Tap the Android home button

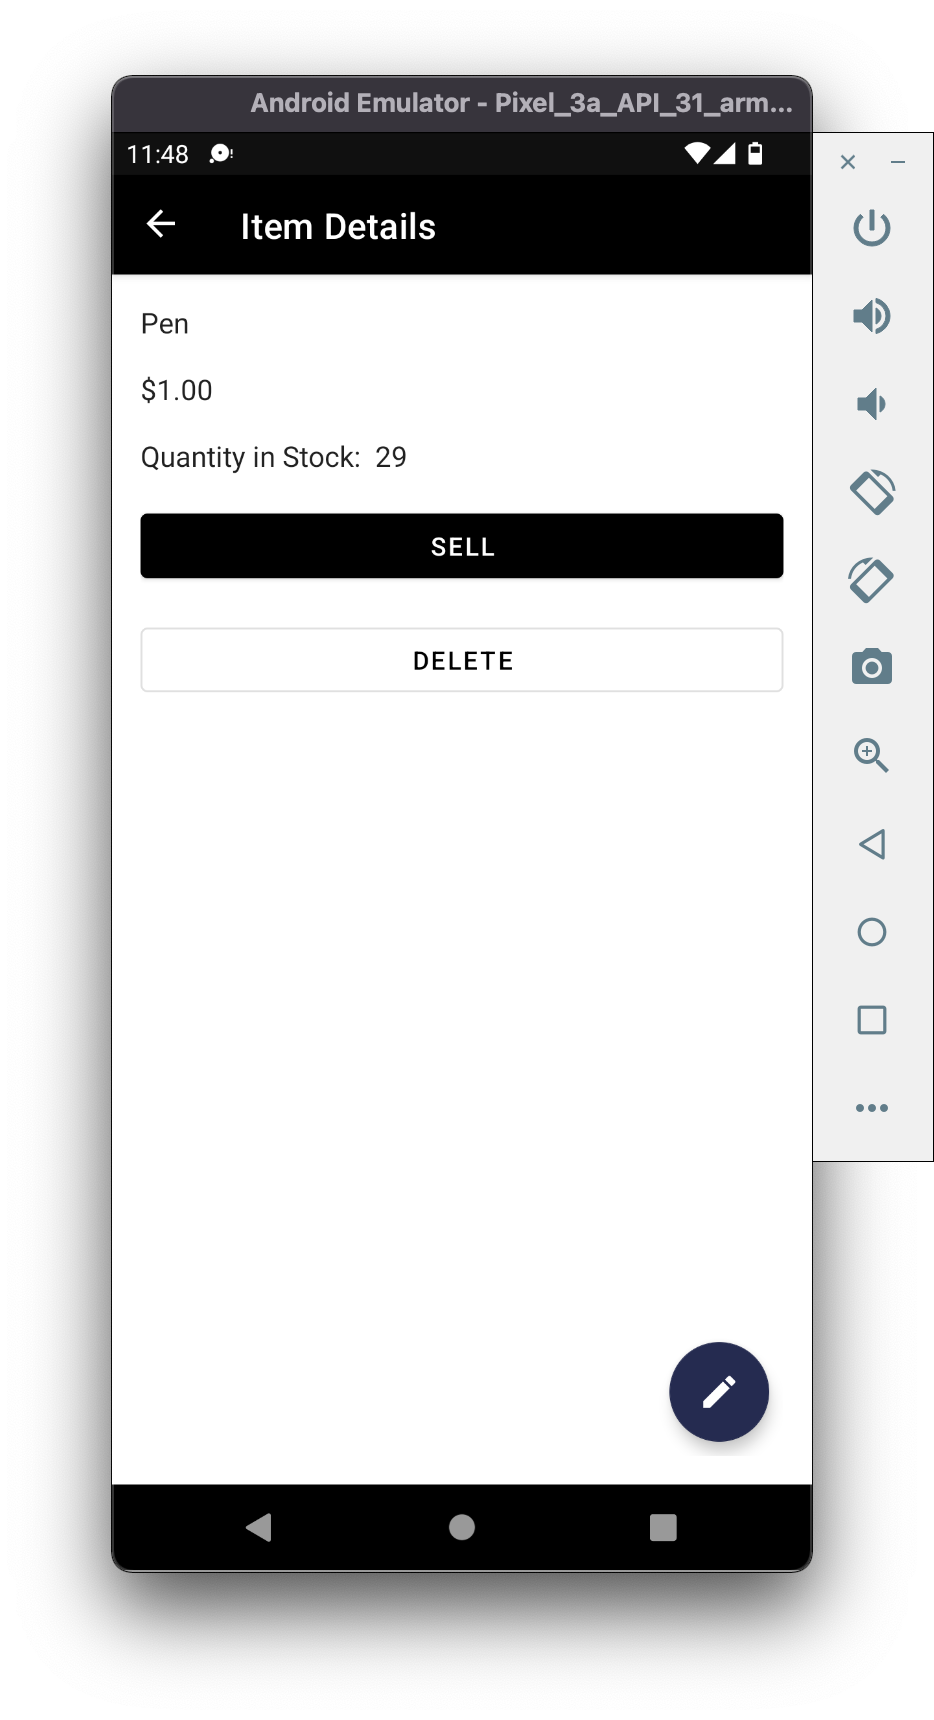pos(461,1527)
